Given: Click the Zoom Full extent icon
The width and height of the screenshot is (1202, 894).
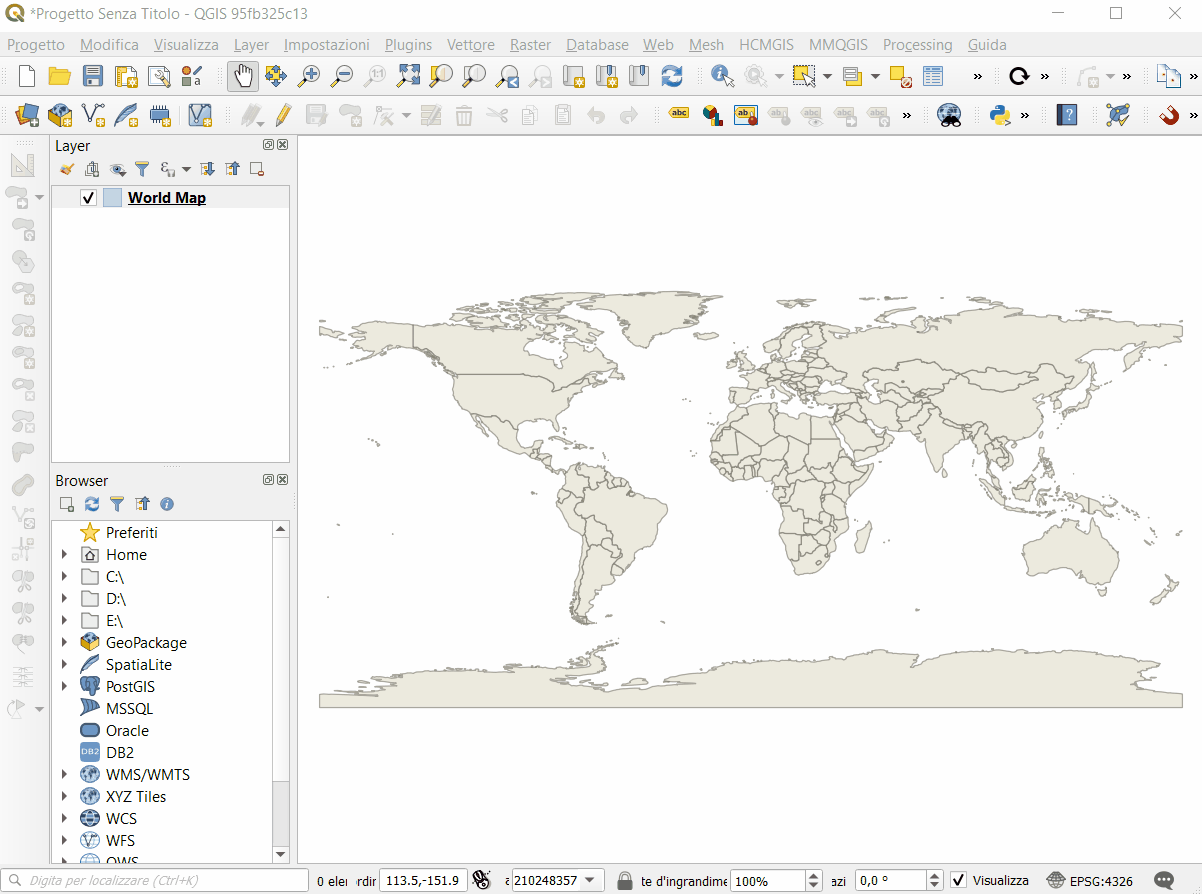Looking at the screenshot, I should coord(408,76).
